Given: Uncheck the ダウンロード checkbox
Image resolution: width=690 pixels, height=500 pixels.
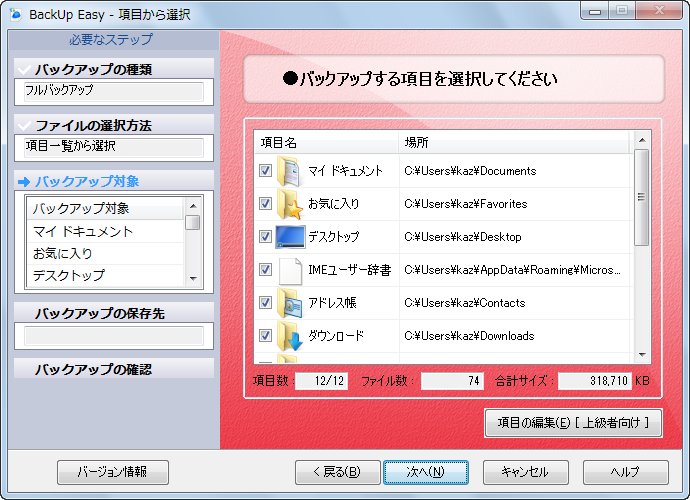Looking at the screenshot, I should coord(265,335).
